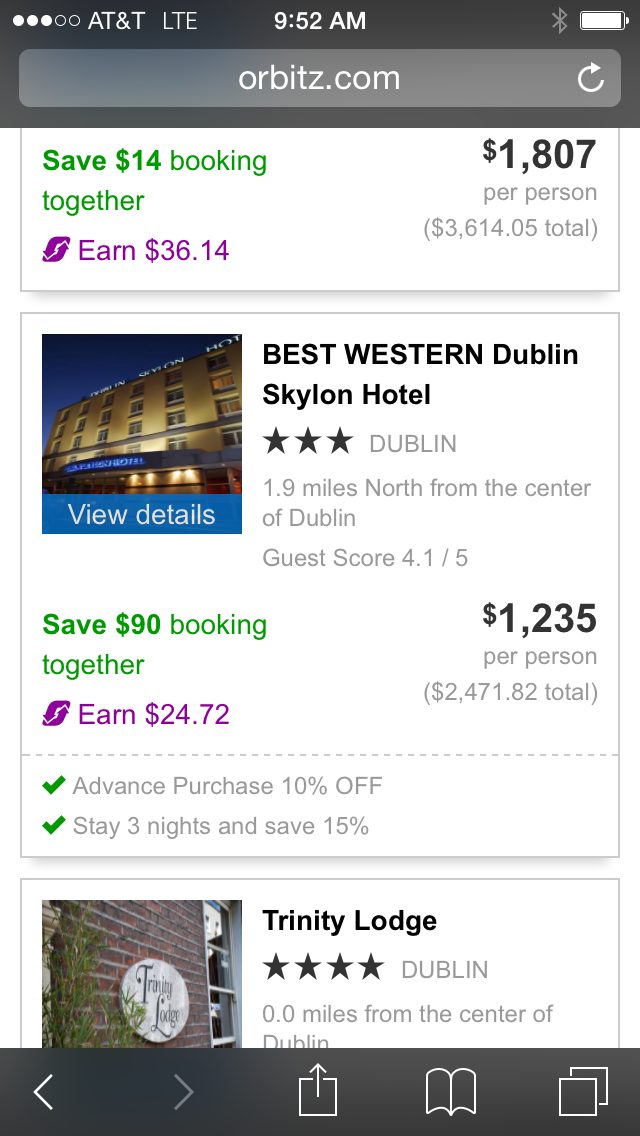Tap Orbucks icon beside Earn $24.72
Screen dimensions: 640x1136
56,714
